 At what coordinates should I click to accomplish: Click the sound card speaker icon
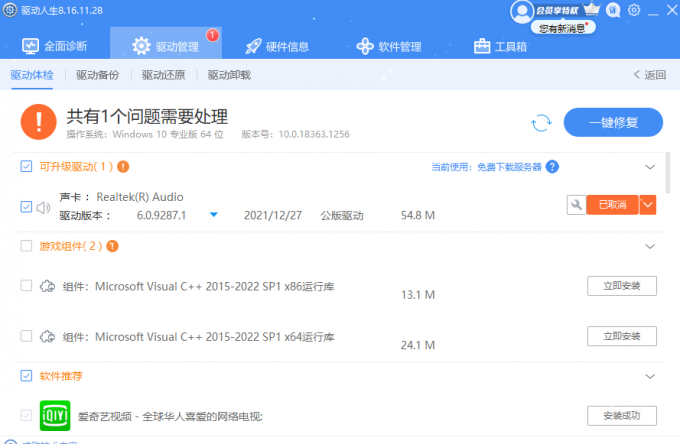(43, 208)
